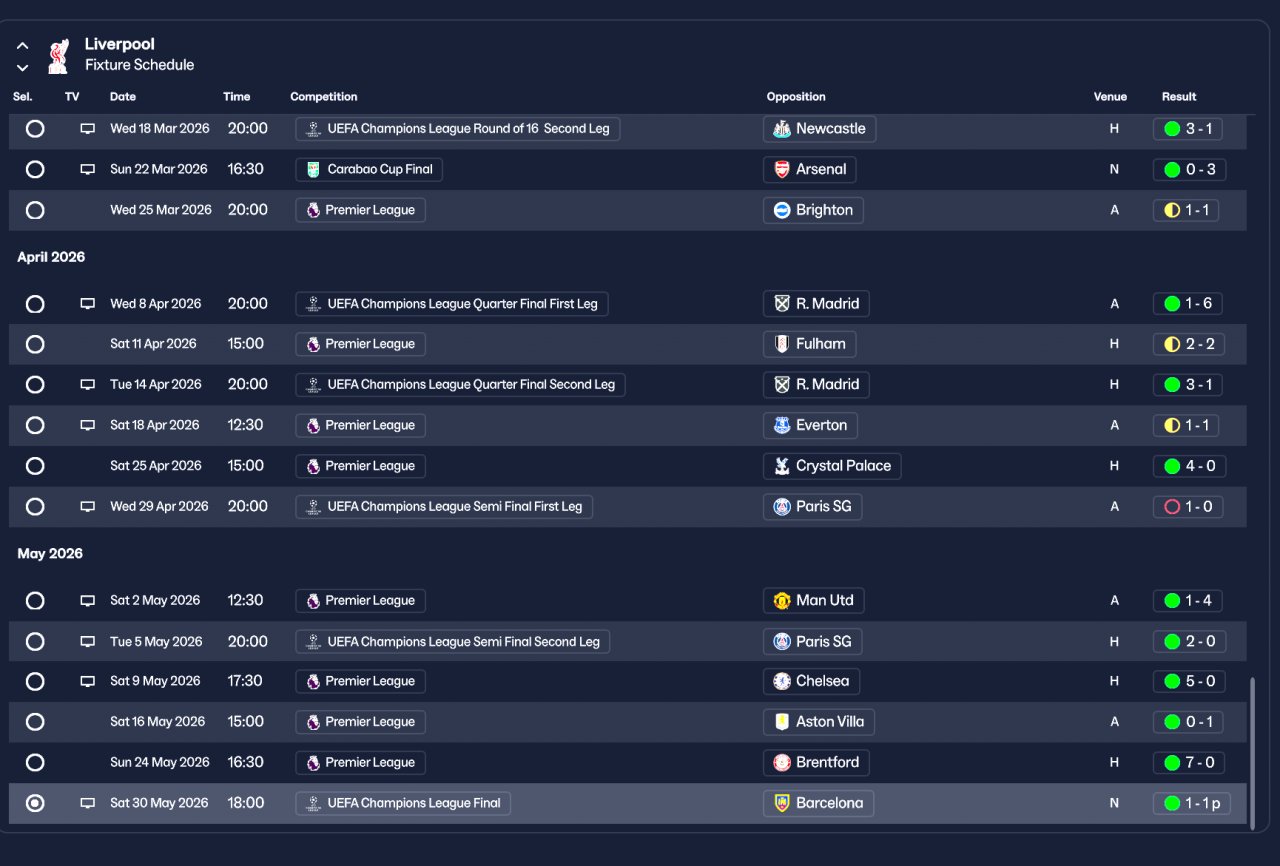View the 1 - 1p result against Barcelona
The height and width of the screenshot is (866, 1280).
1192,803
